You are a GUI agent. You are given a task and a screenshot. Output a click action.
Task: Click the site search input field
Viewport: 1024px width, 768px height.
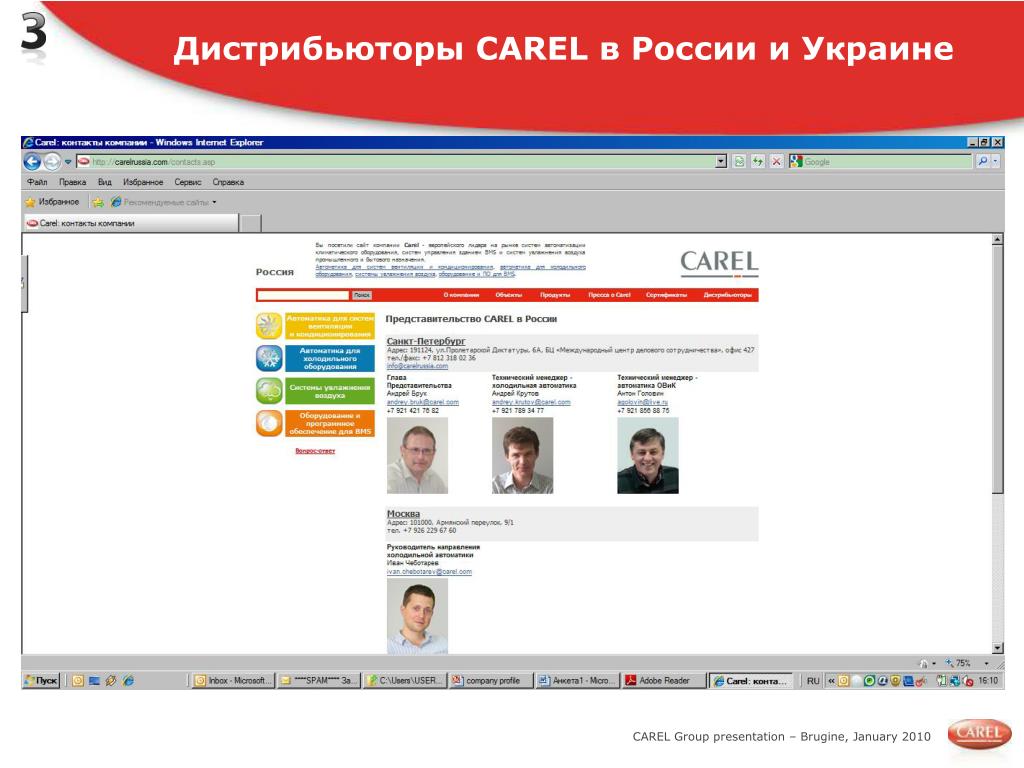click(x=304, y=295)
